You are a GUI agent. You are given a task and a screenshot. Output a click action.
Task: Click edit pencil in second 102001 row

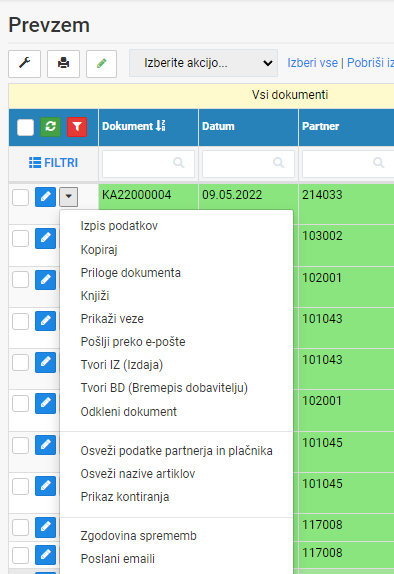coord(45,403)
